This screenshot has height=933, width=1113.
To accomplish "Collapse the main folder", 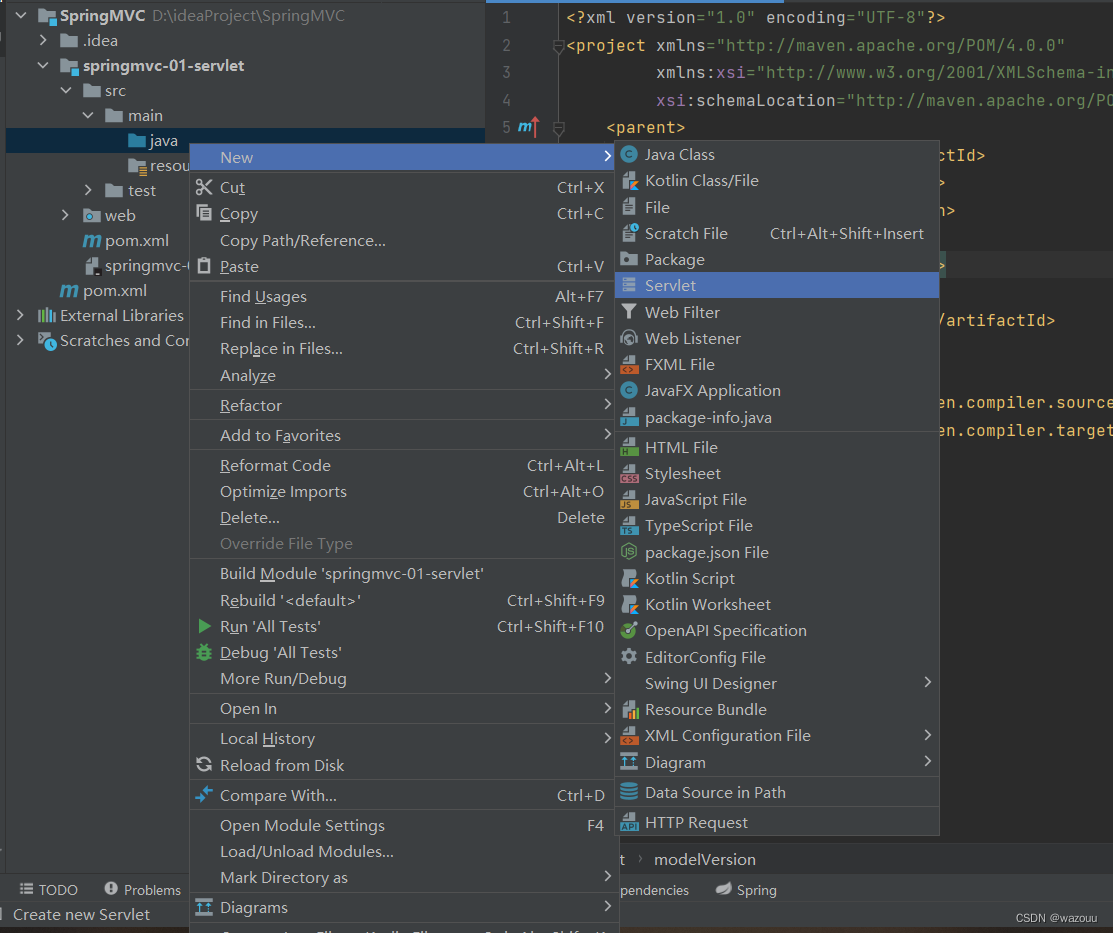I will [88, 115].
